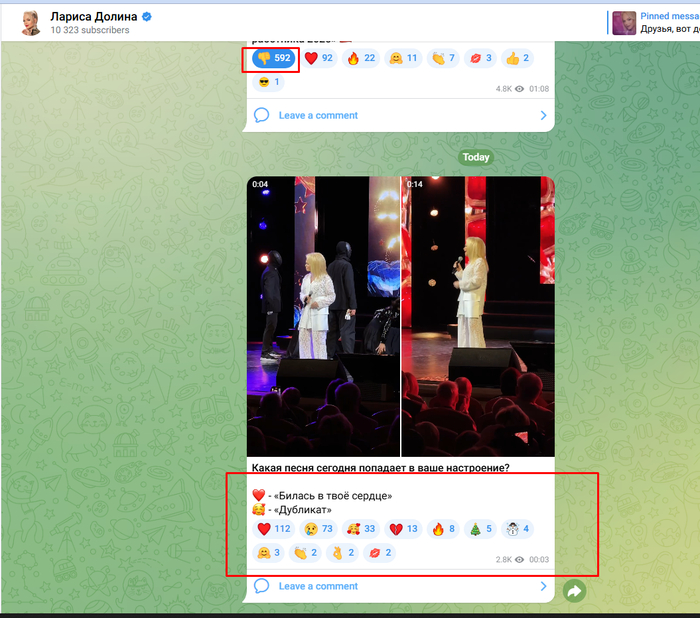700x618 pixels.
Task: Expand comments arrow on the upper post
Action: click(x=543, y=115)
